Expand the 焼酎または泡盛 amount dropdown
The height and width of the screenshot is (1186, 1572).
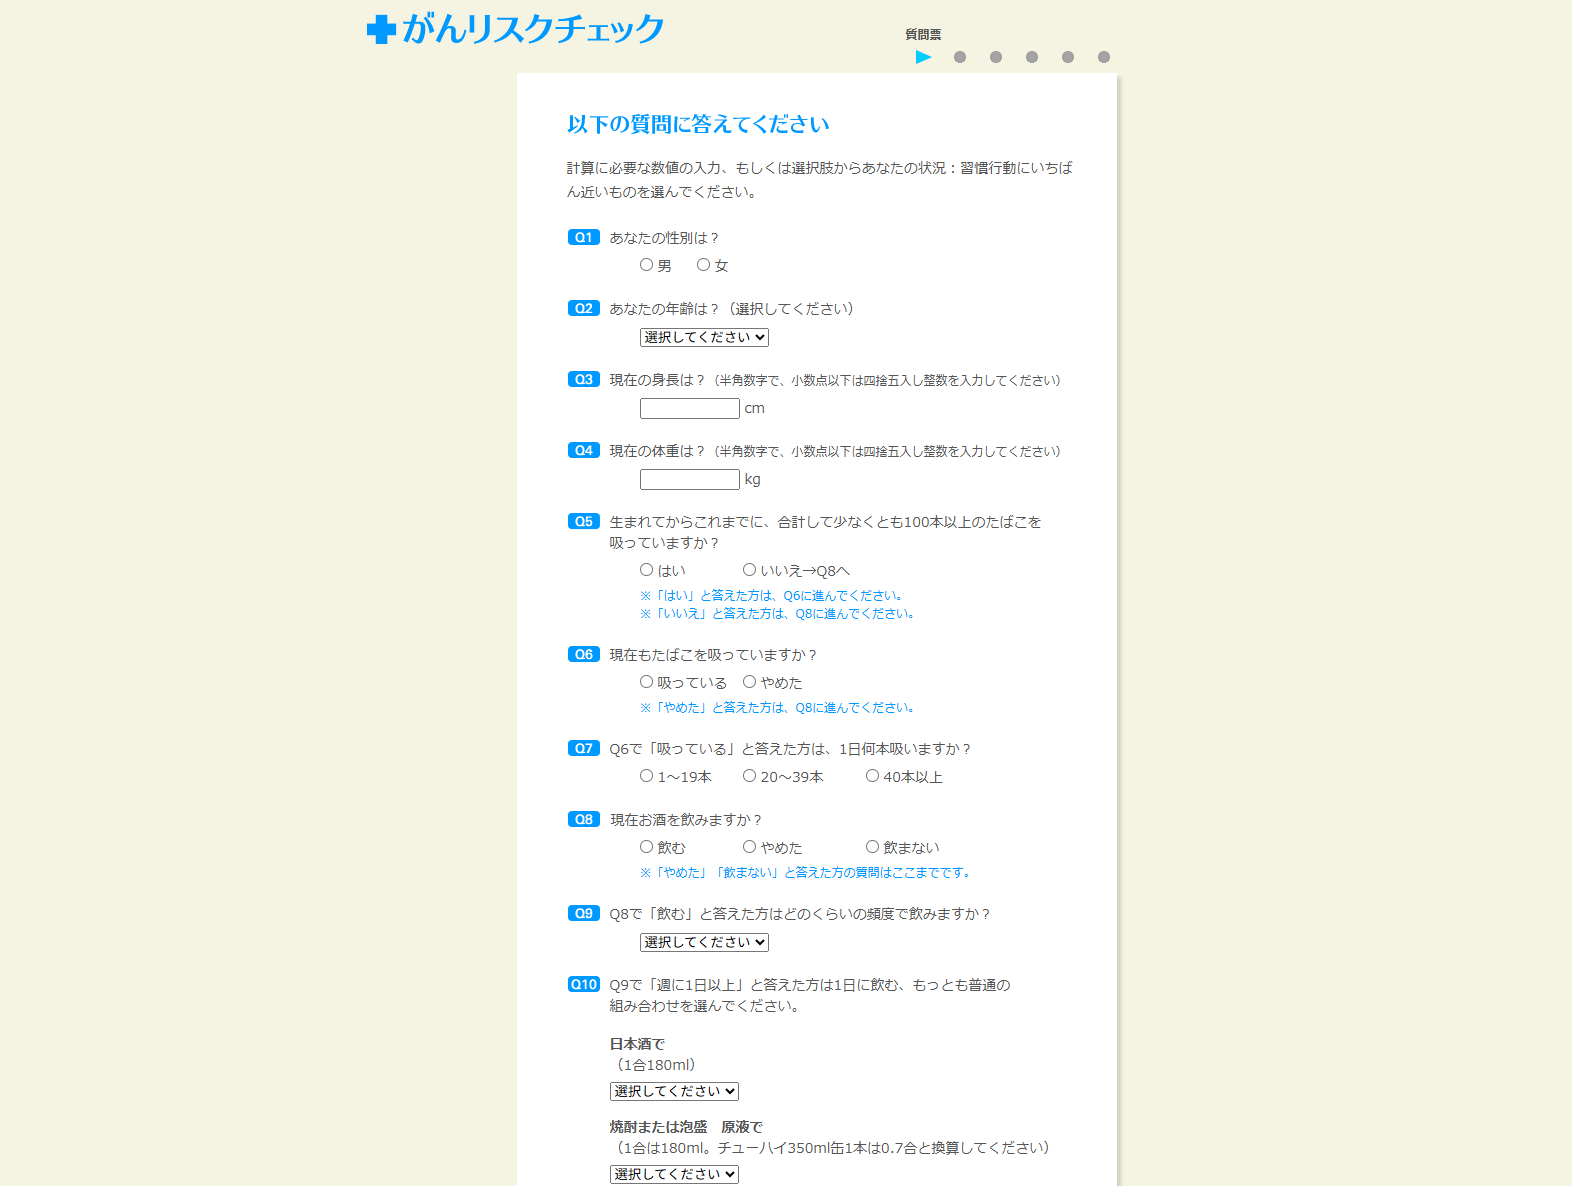click(674, 1175)
